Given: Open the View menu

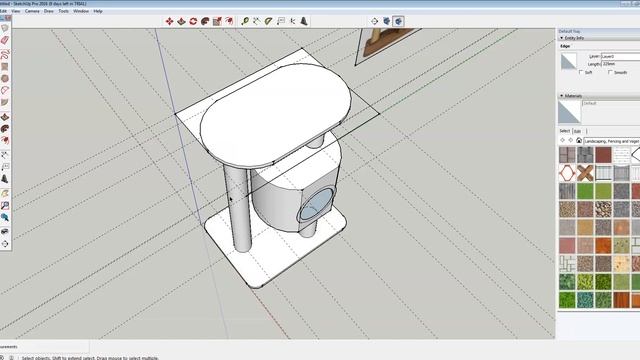Looking at the screenshot, I should coord(16,11).
